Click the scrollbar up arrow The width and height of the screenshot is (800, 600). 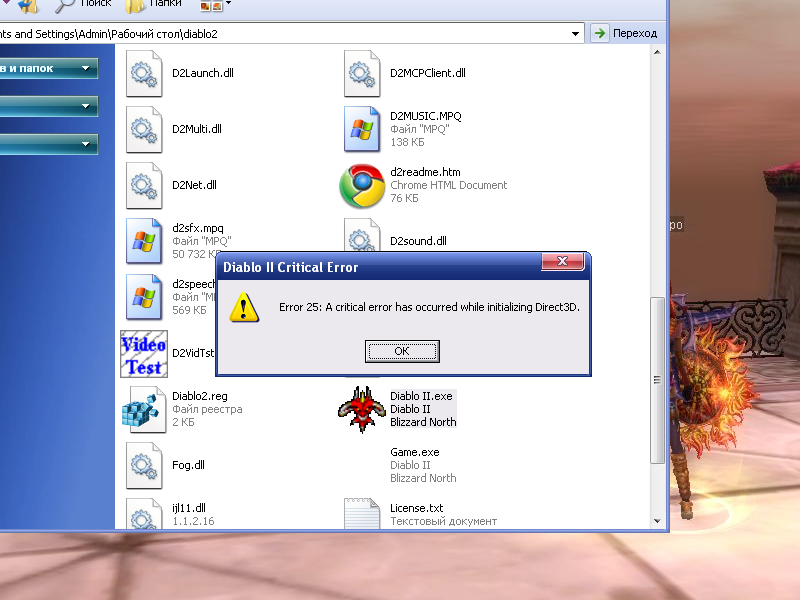(x=657, y=52)
